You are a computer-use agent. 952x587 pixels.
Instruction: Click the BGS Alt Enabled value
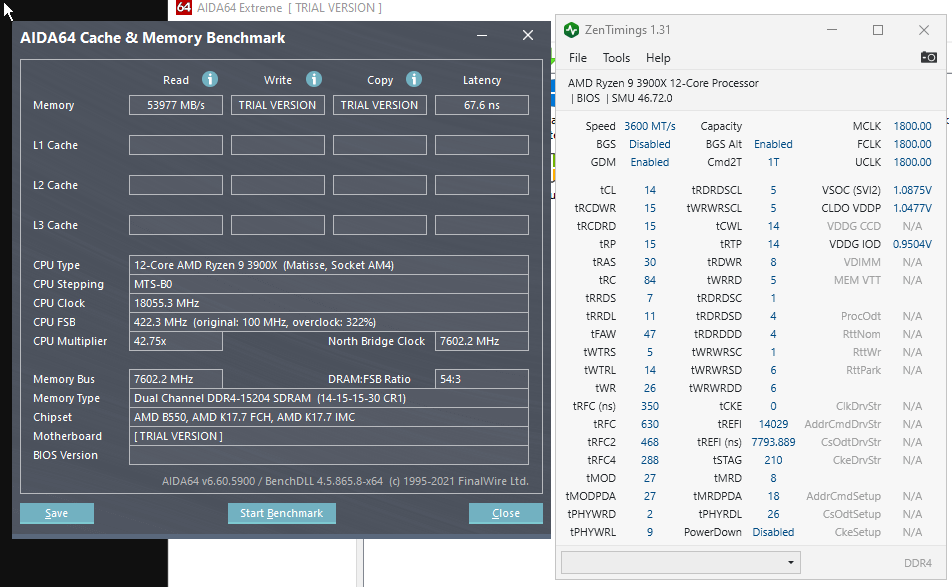pyautogui.click(x=773, y=144)
